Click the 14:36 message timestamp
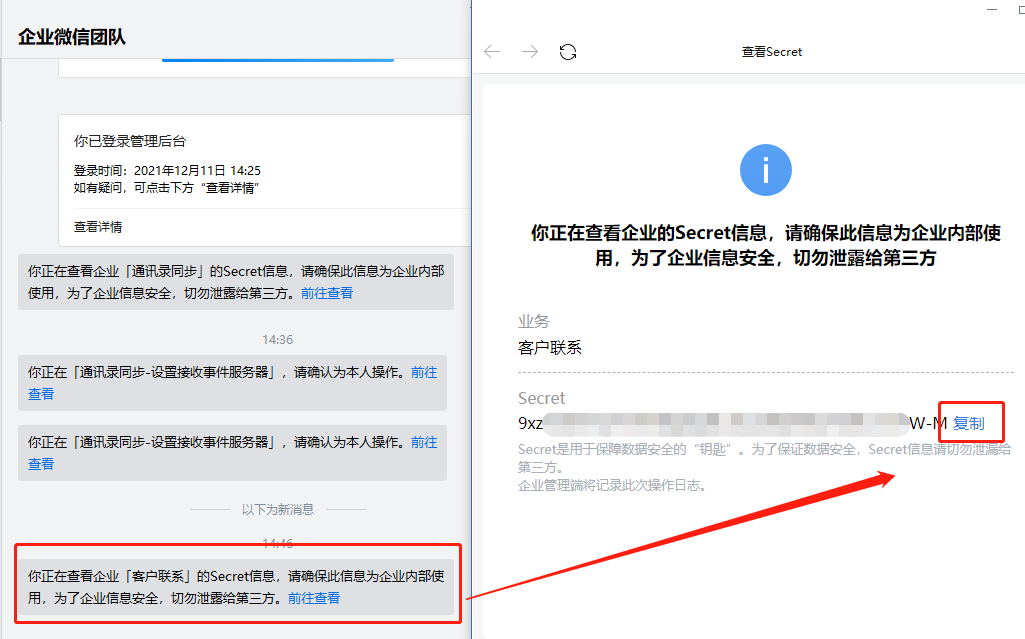The height and width of the screenshot is (639, 1025). tap(277, 340)
